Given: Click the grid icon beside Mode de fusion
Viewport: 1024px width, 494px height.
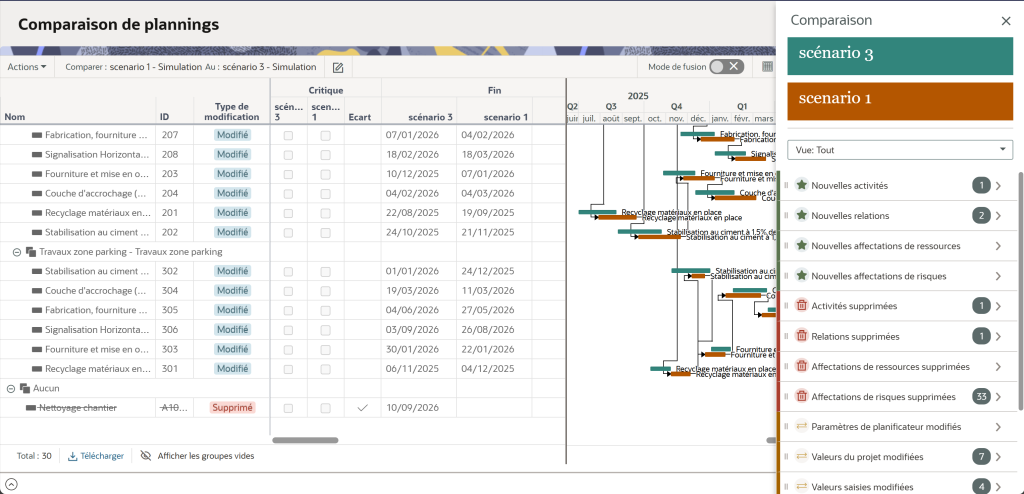Looking at the screenshot, I should [767, 67].
